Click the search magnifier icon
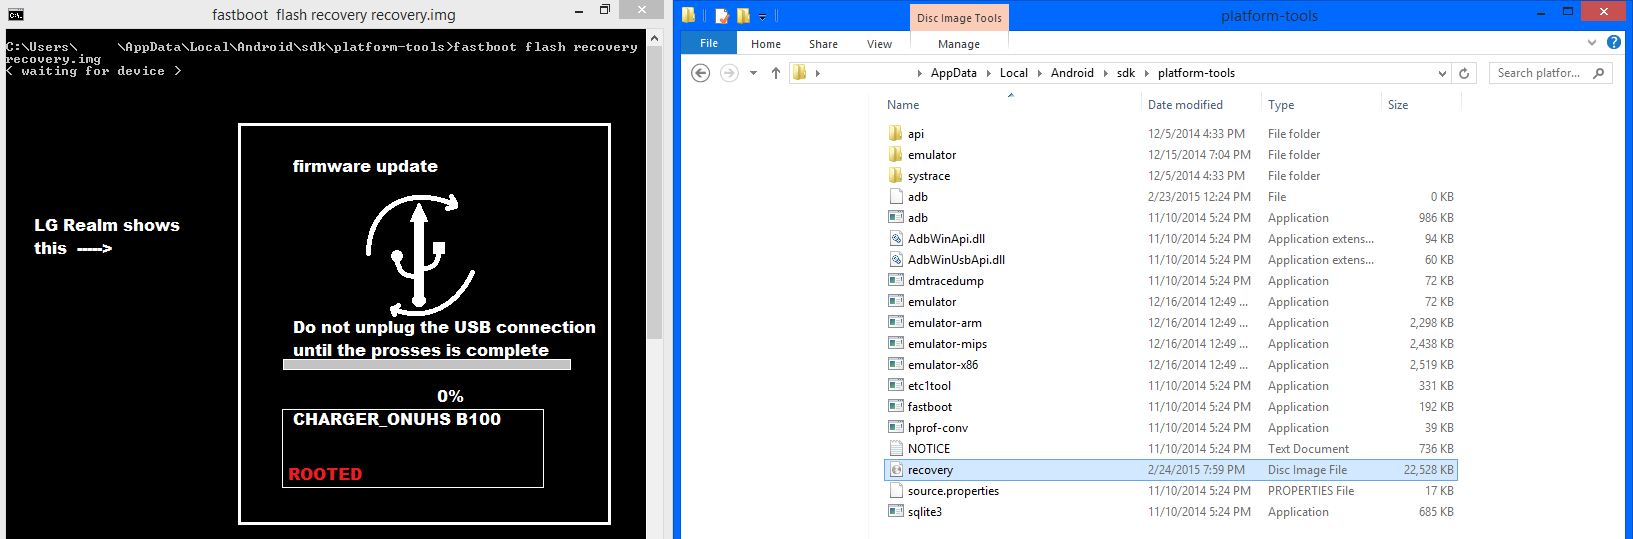This screenshot has width=1633, height=539. coord(1598,73)
